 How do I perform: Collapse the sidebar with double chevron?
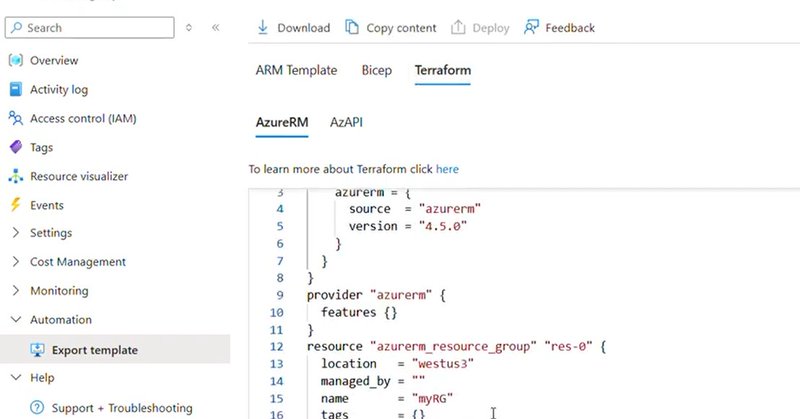(x=215, y=28)
